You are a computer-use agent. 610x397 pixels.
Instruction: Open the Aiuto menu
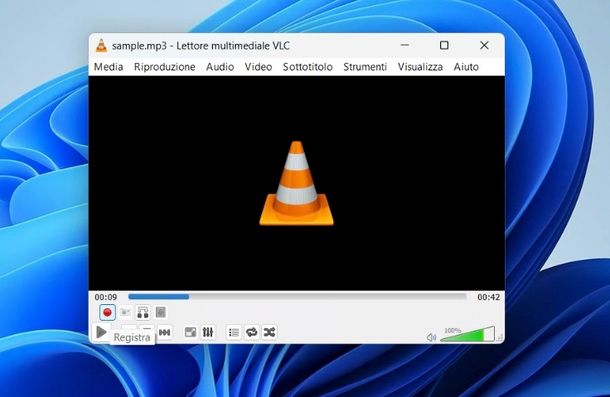coord(466,67)
